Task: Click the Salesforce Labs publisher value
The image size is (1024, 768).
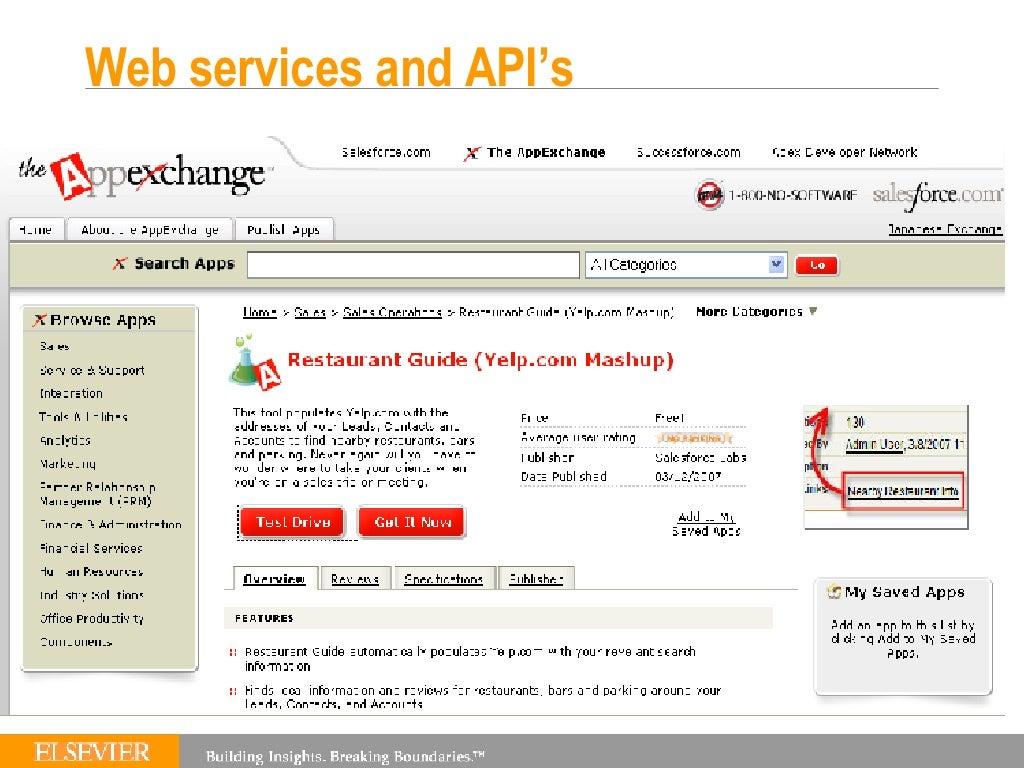Action: tap(701, 458)
